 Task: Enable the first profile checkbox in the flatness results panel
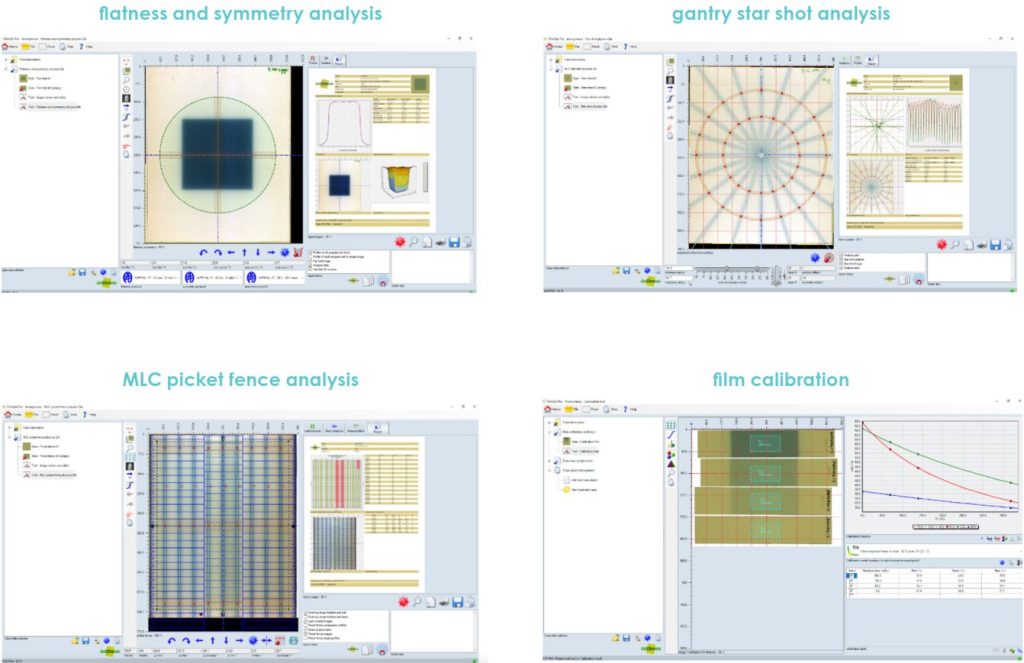tap(308, 253)
